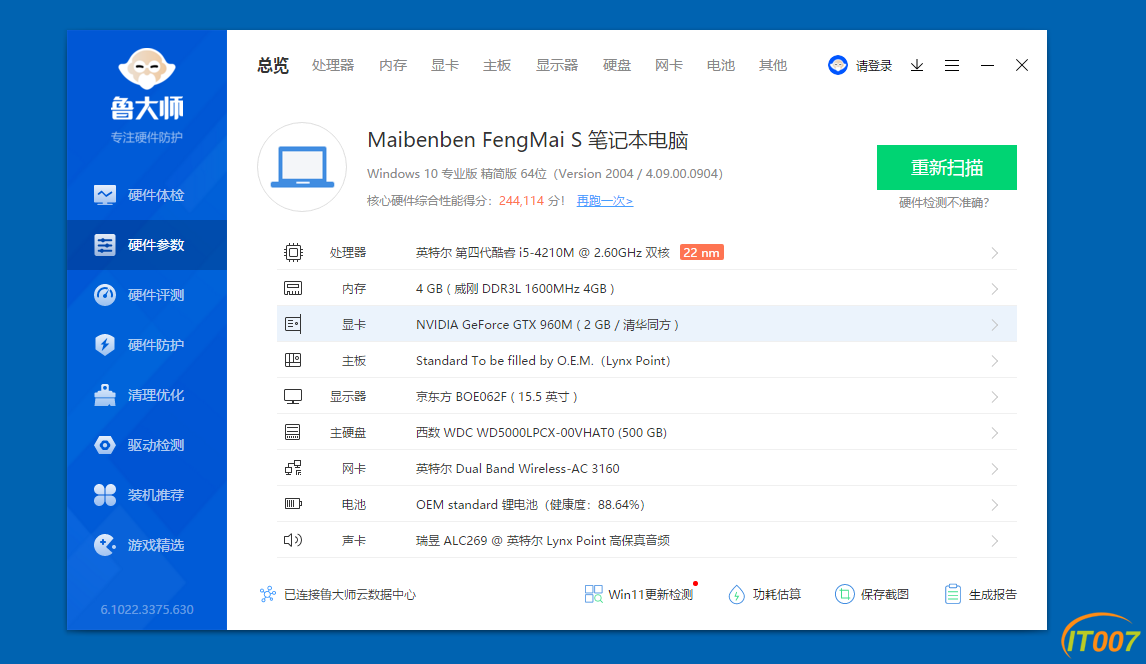Viewport: 1146px width, 664px height.
Task: Click the memory module icon
Action: tap(293, 289)
